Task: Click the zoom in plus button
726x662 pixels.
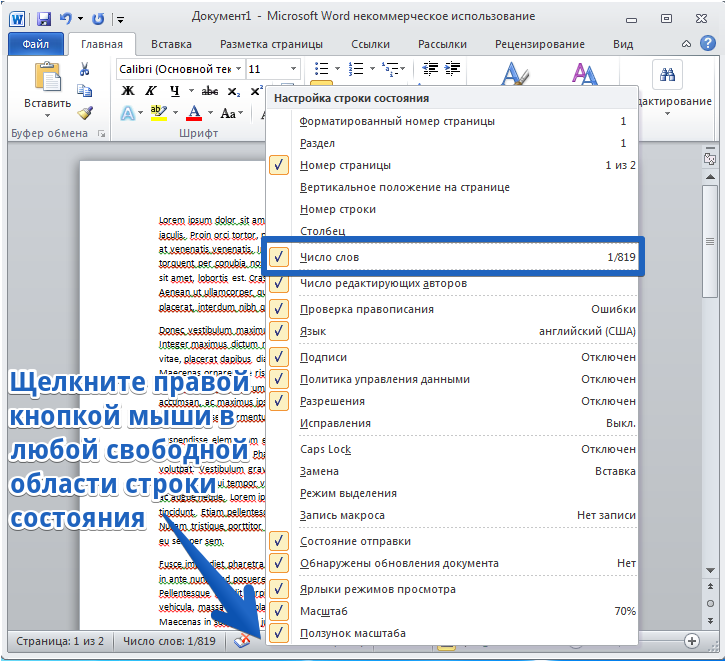Action: click(x=692, y=641)
